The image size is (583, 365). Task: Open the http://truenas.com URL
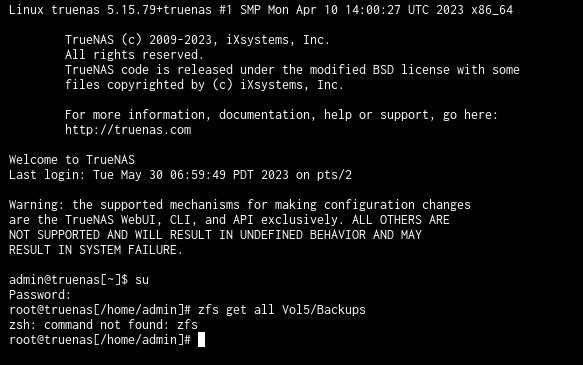(x=128, y=130)
